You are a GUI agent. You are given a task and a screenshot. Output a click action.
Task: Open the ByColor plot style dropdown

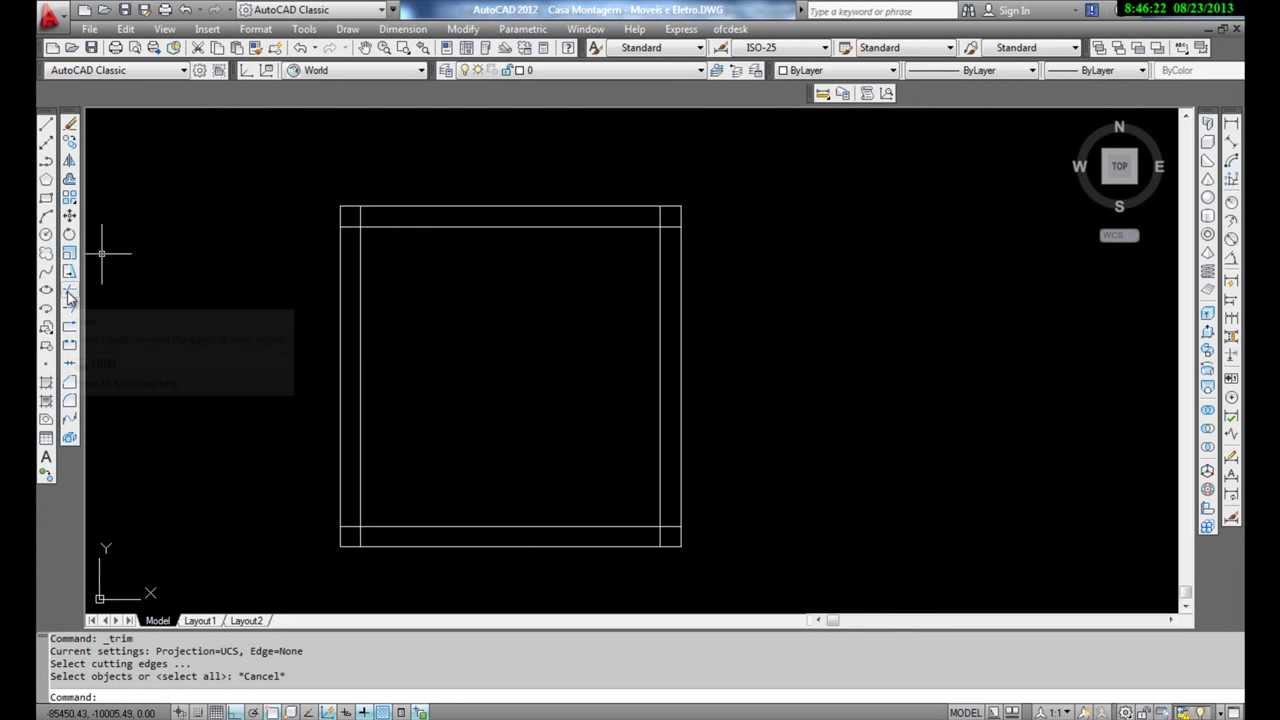tap(1198, 70)
